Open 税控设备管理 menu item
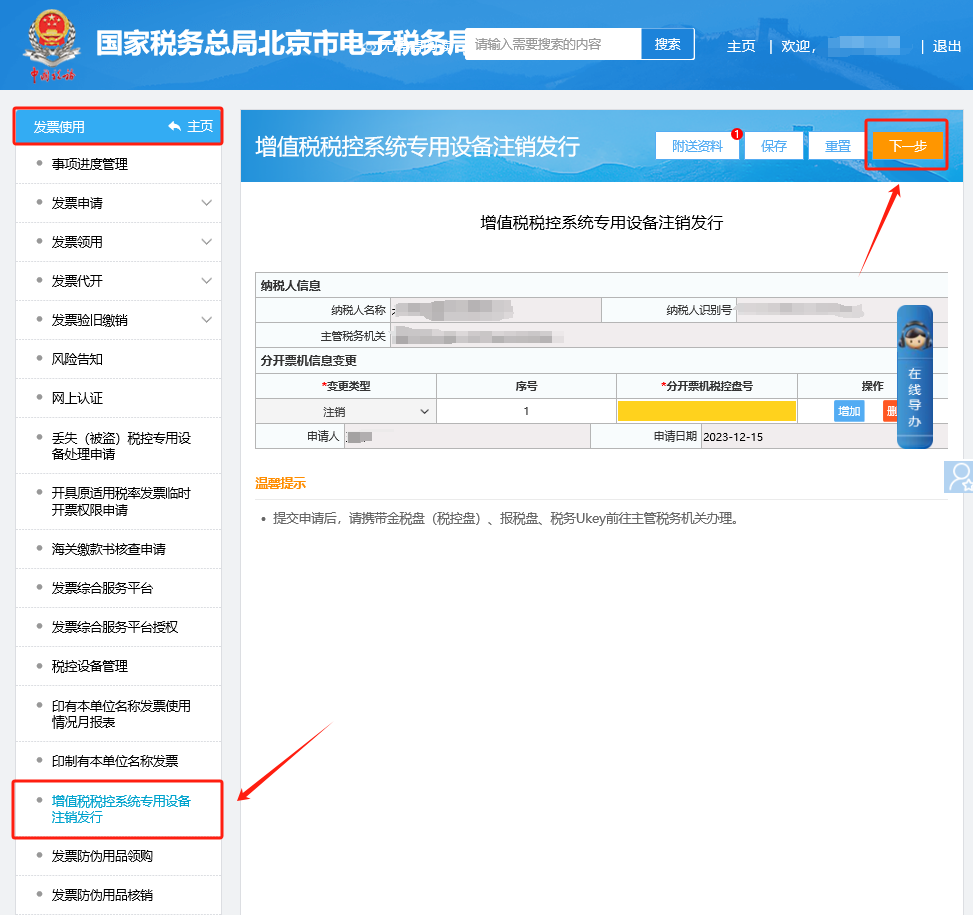The height and width of the screenshot is (915, 973). (90, 666)
